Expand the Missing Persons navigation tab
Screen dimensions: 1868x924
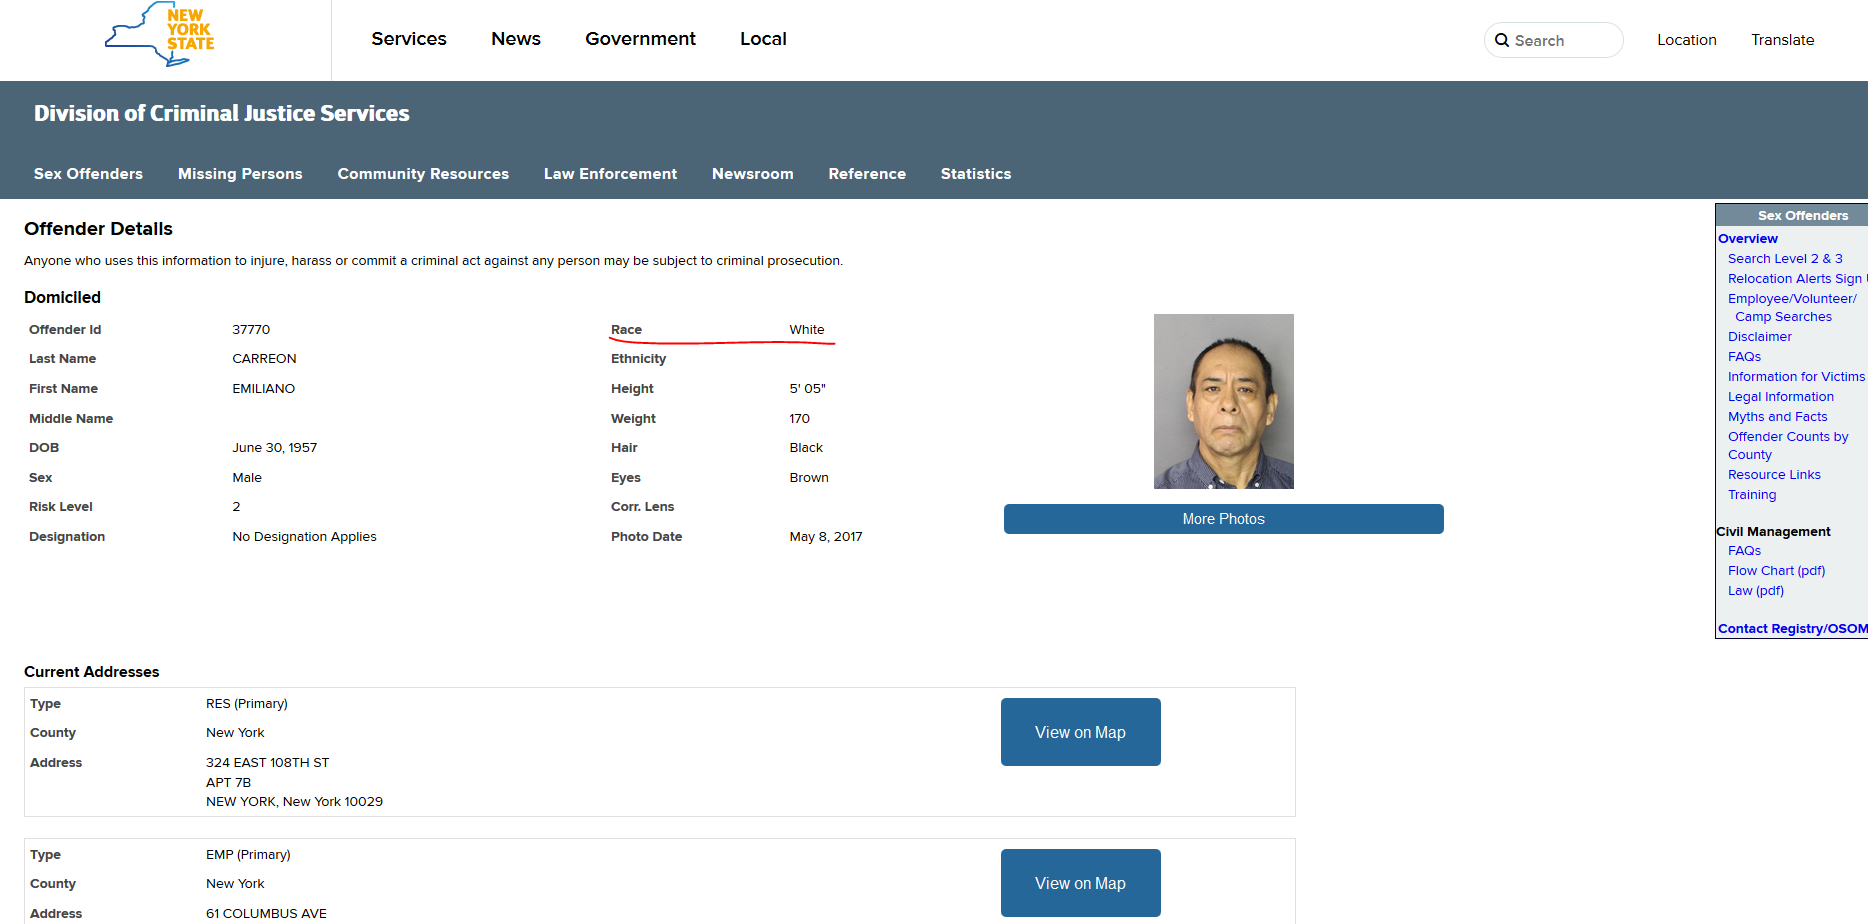pos(240,174)
